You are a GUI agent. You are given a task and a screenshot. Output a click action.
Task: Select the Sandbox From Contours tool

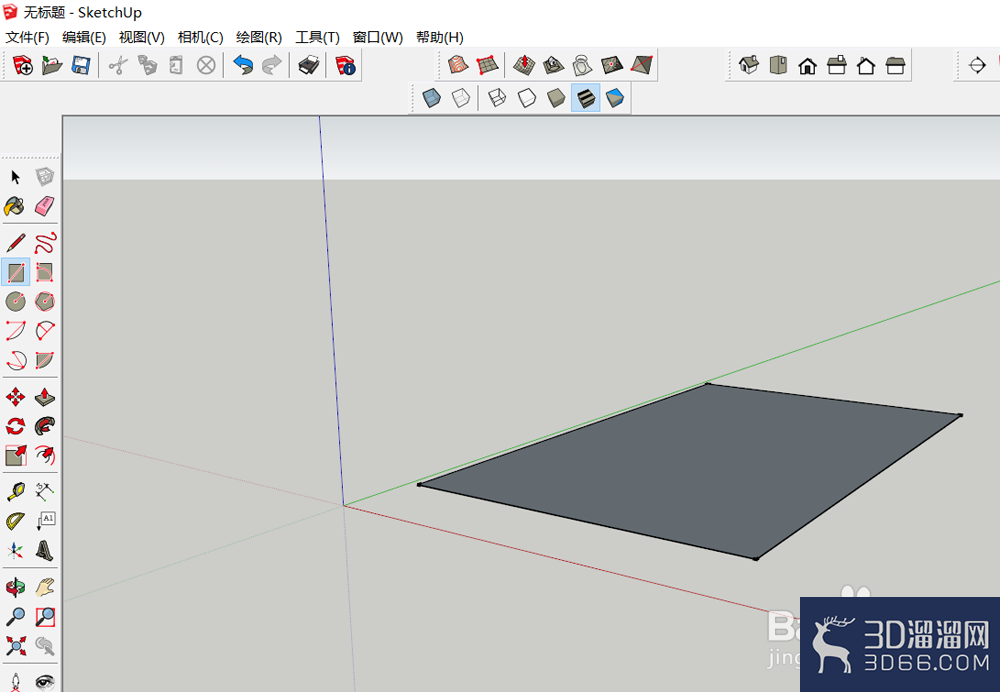(x=458, y=64)
